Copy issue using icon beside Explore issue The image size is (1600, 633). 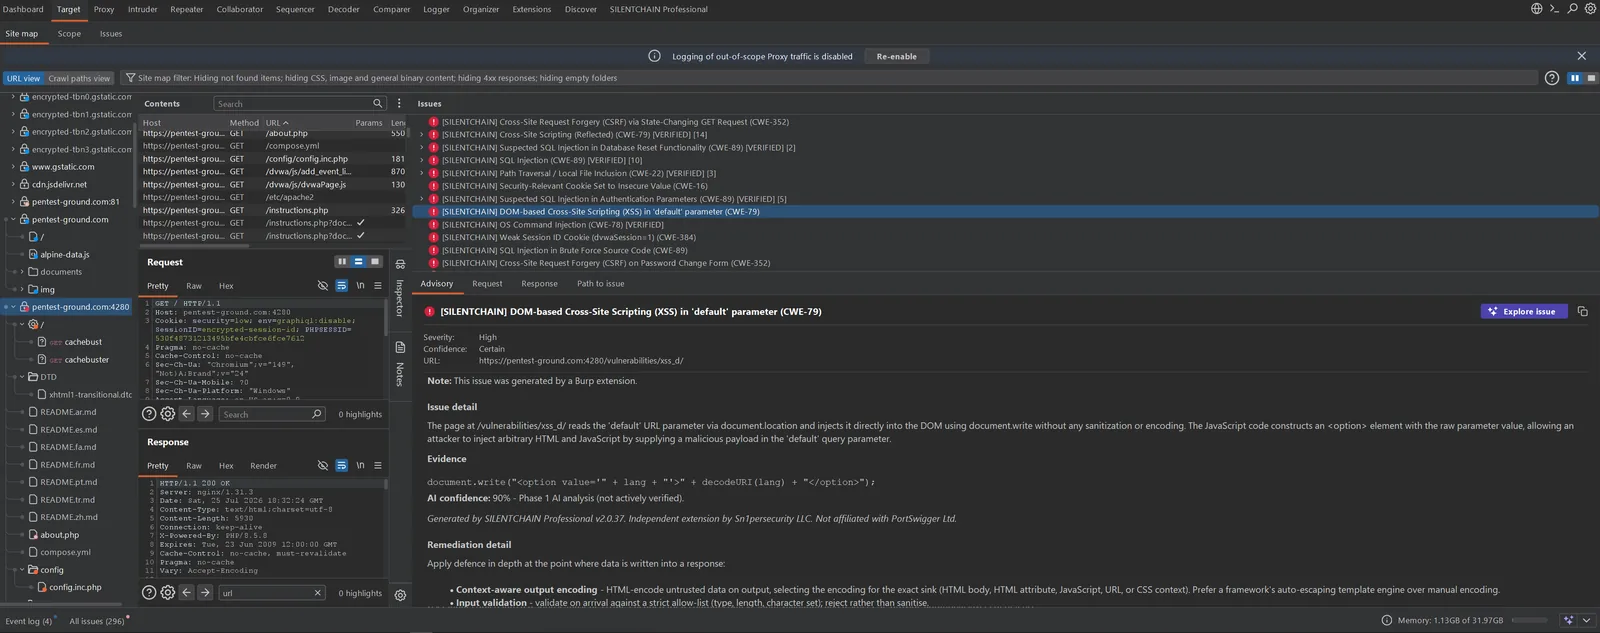click(1582, 312)
